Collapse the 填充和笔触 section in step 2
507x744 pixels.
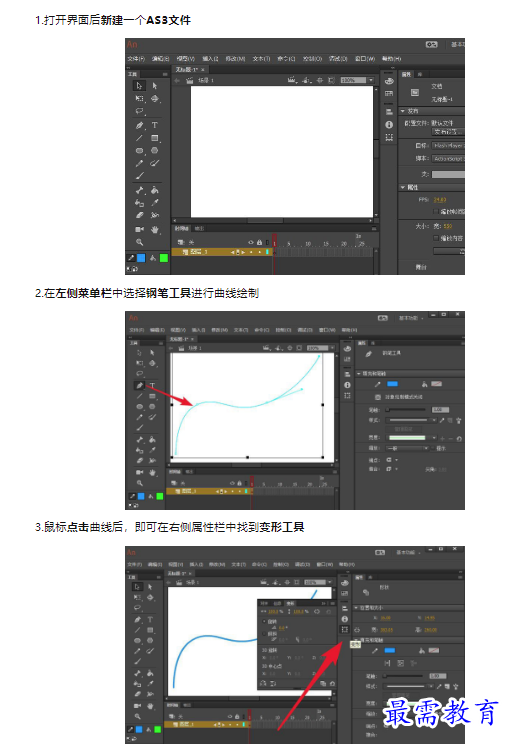(x=359, y=373)
